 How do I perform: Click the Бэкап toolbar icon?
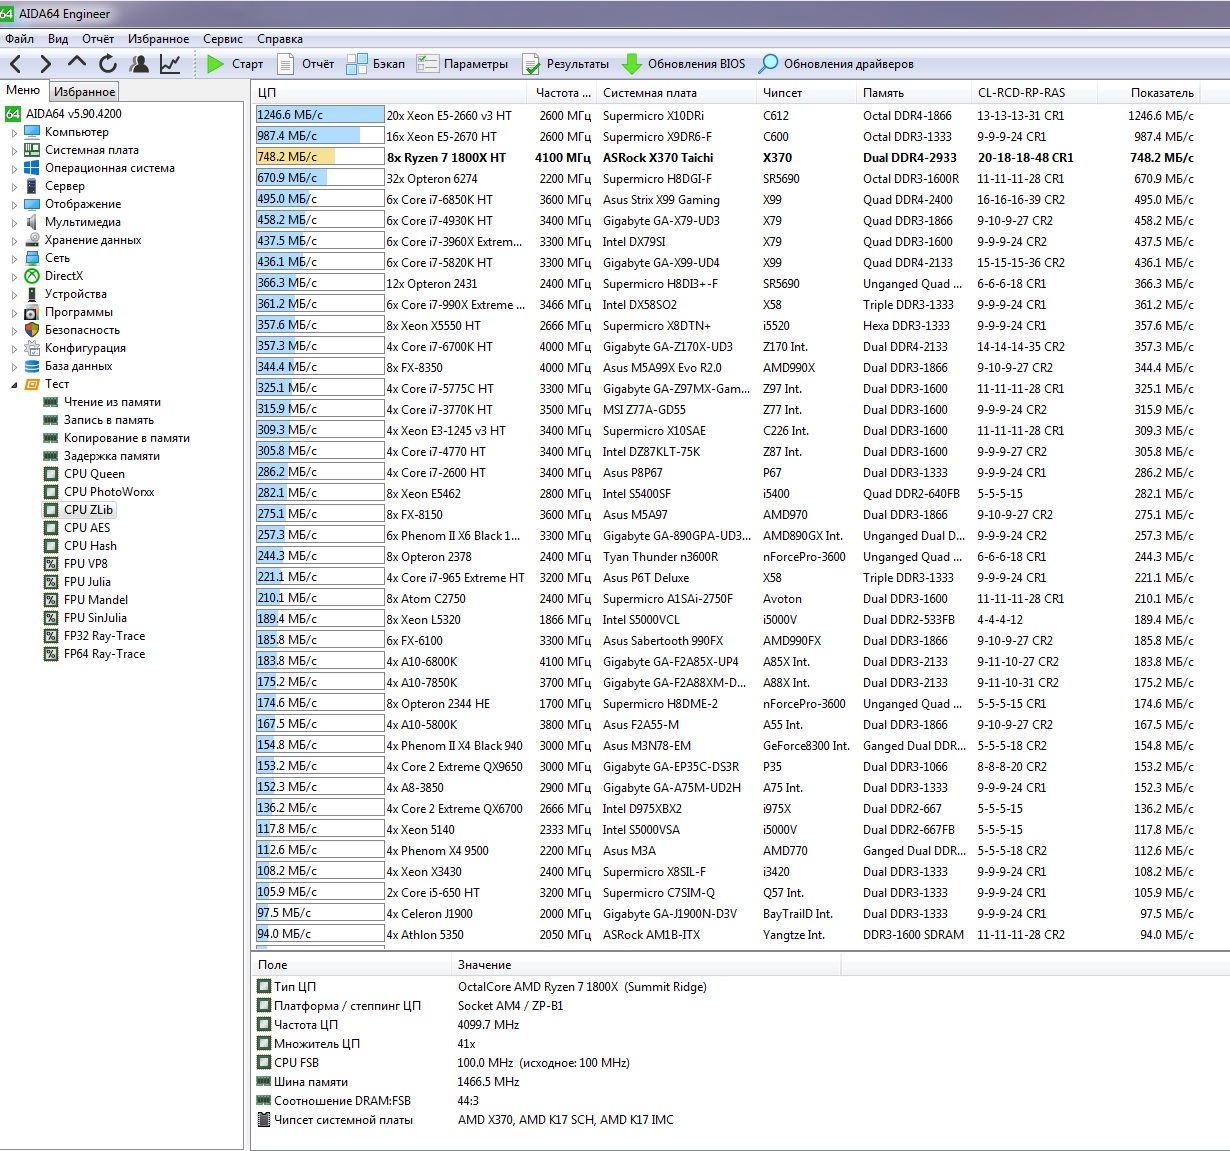pyautogui.click(x=357, y=64)
